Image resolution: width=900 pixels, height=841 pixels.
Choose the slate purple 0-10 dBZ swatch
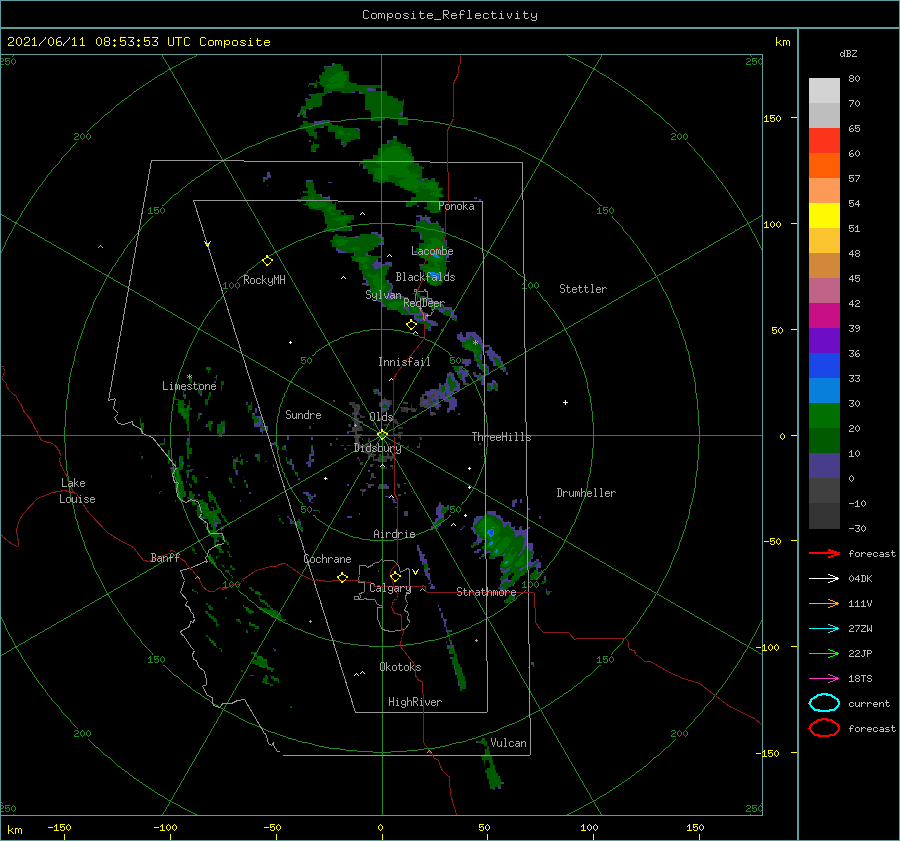click(824, 466)
